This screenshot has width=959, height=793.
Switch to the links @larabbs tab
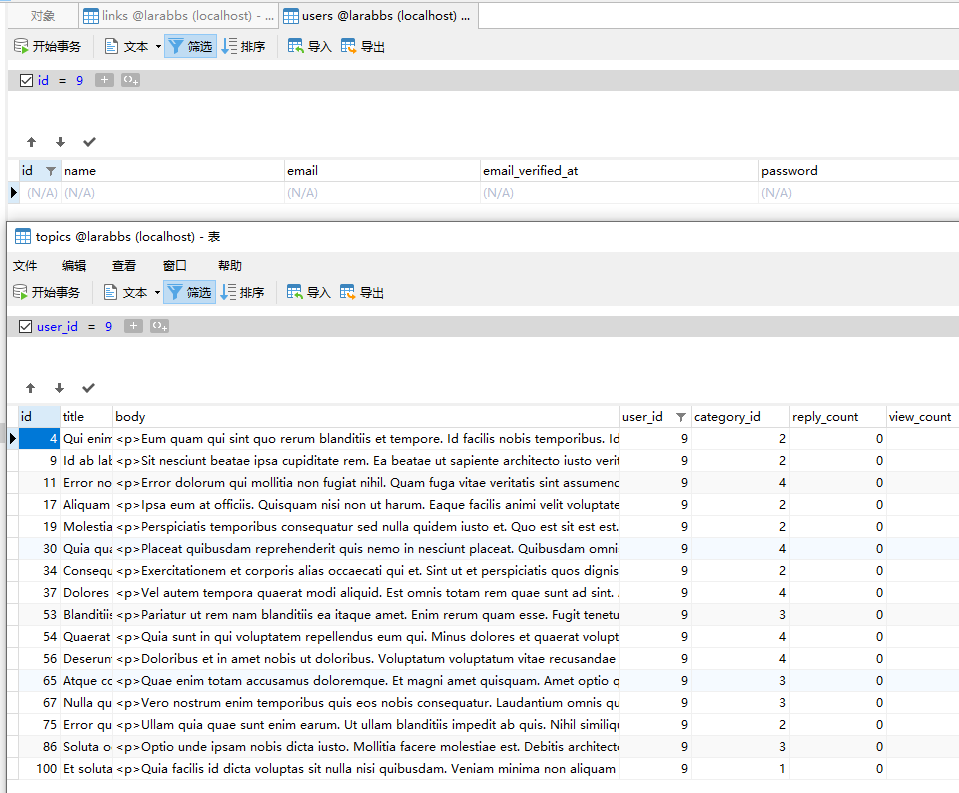178,16
